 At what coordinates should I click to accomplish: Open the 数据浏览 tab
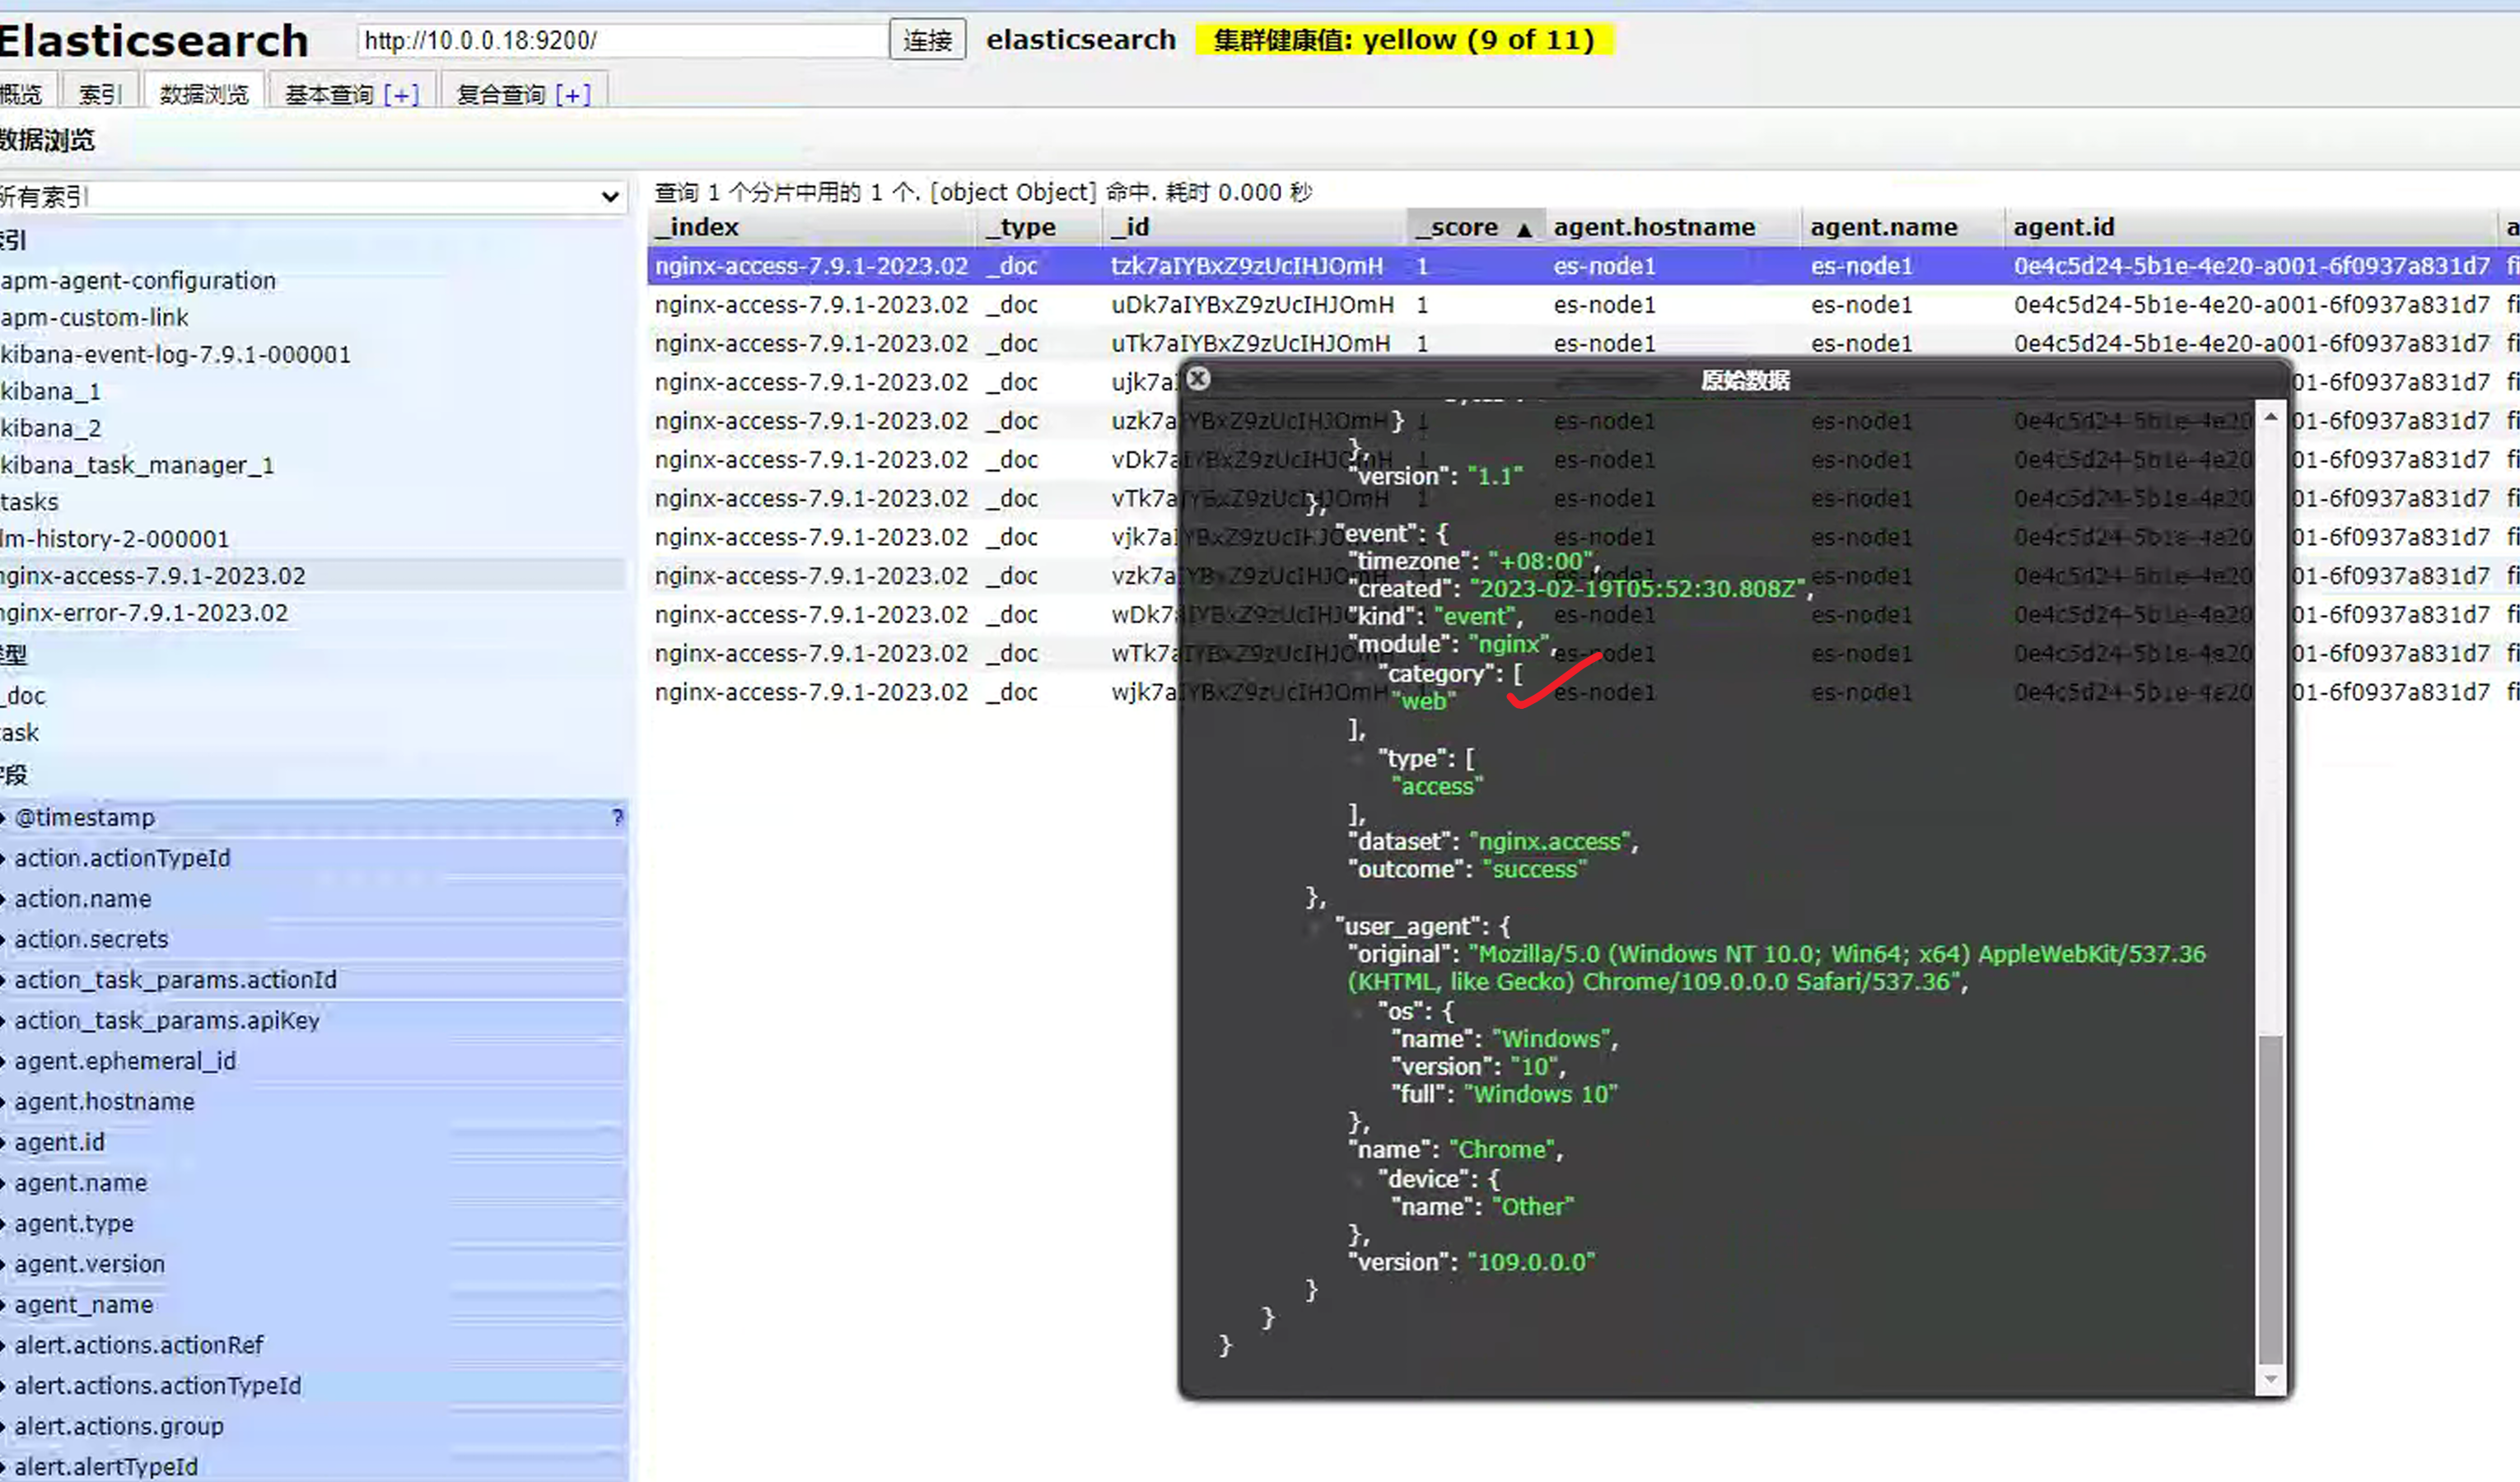[204, 95]
